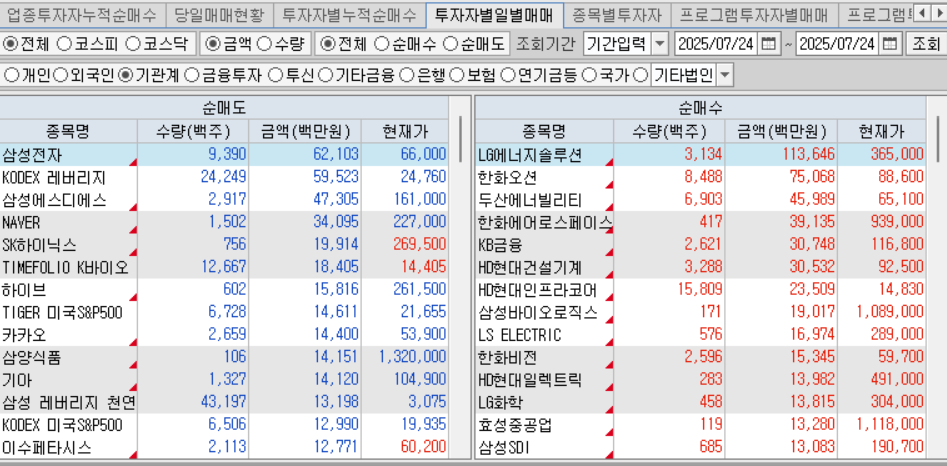This screenshot has width=947, height=466.
Task: Sort by 순매수 종목명 column header
Action: [544, 131]
